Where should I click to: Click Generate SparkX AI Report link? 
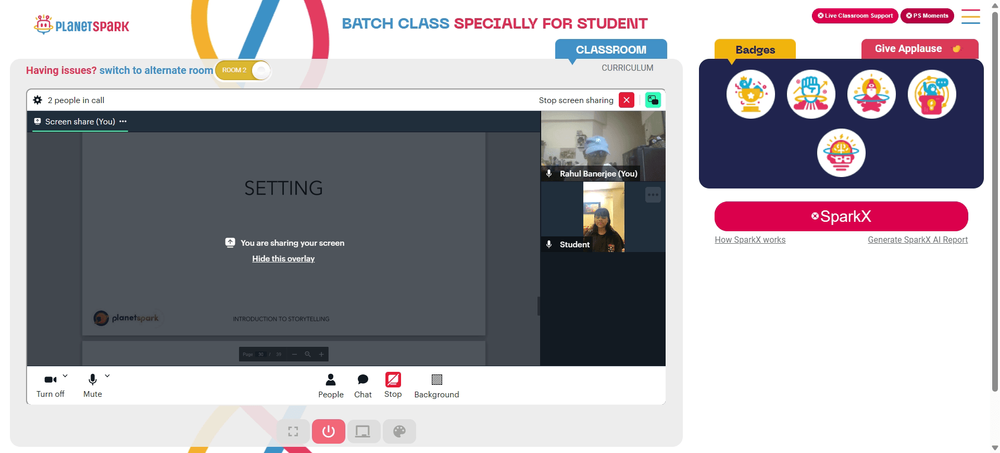click(x=918, y=240)
